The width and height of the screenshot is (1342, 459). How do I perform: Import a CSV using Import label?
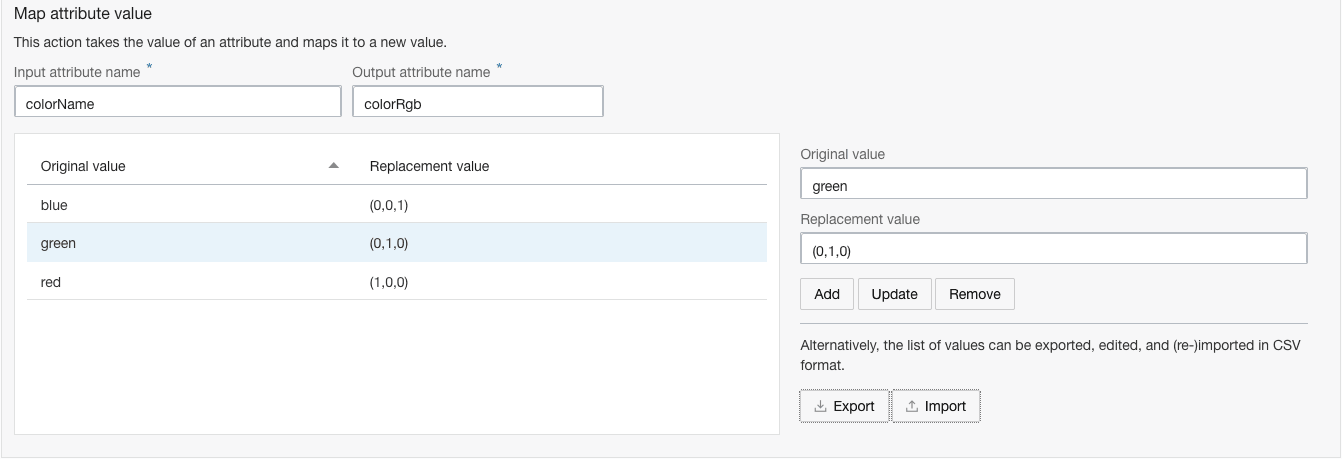[x=945, y=406]
